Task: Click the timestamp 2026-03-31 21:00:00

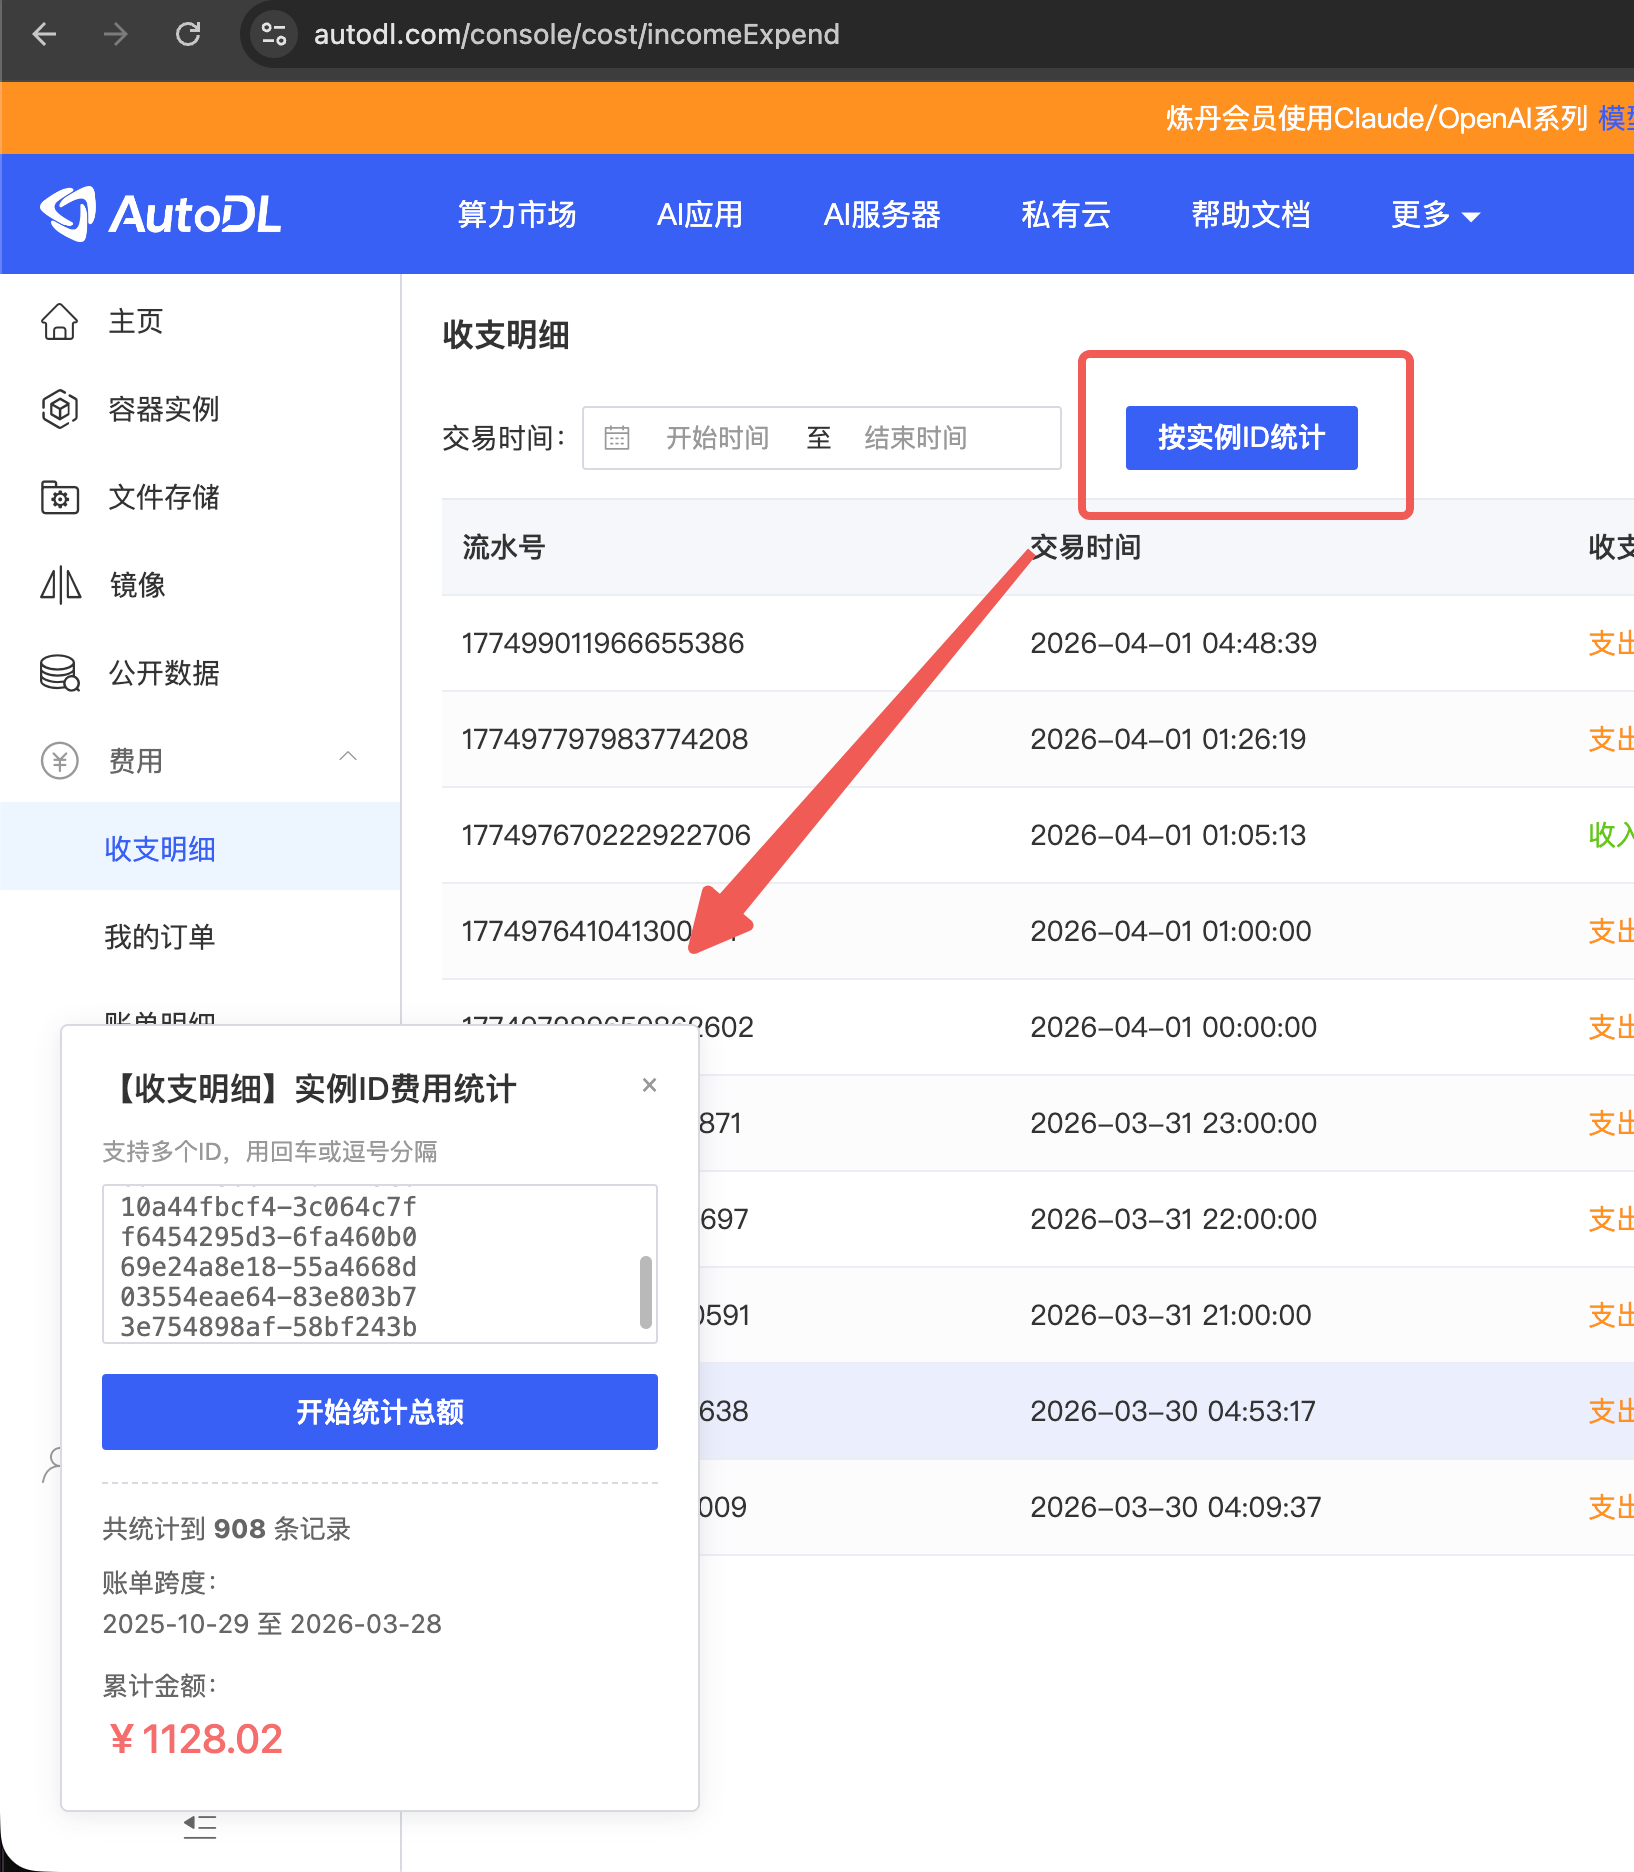Action: [1171, 1315]
